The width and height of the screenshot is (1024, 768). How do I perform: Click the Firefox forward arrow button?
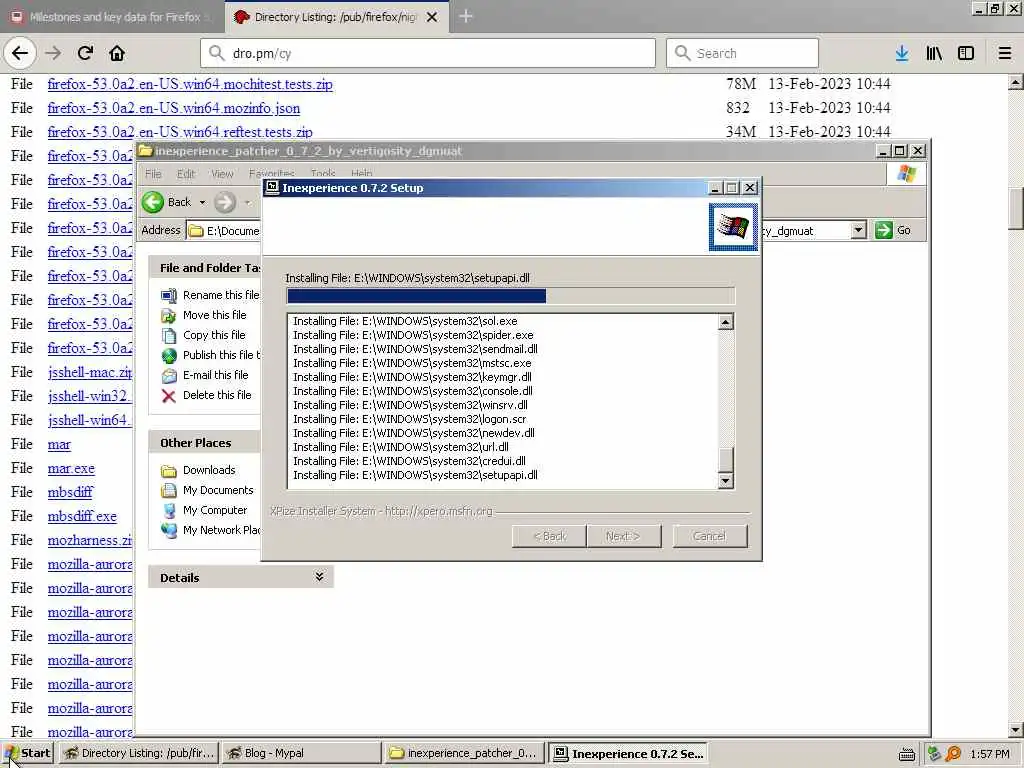tap(53, 54)
